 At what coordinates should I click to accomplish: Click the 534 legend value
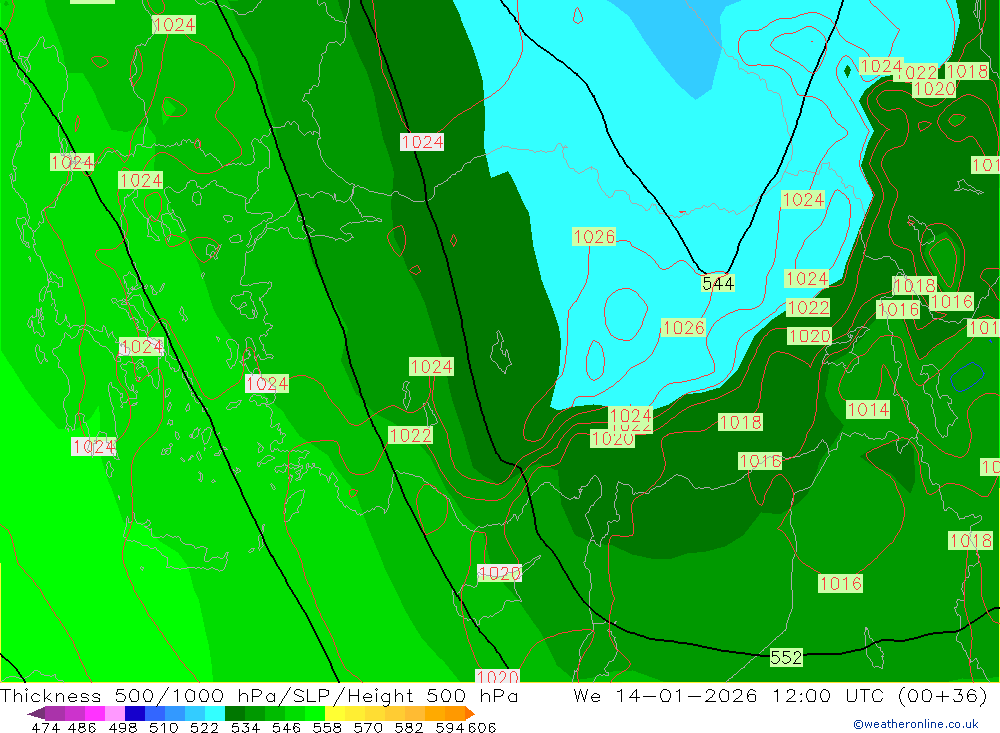(246, 727)
